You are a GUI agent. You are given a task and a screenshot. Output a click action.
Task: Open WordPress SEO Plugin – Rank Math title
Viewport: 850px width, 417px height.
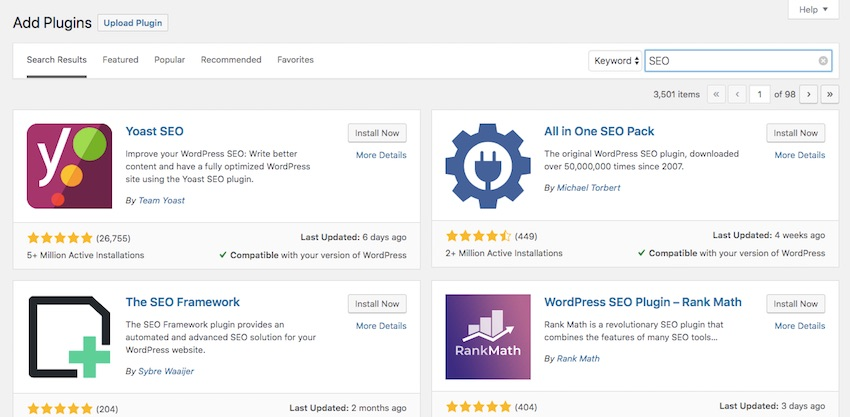coord(643,302)
